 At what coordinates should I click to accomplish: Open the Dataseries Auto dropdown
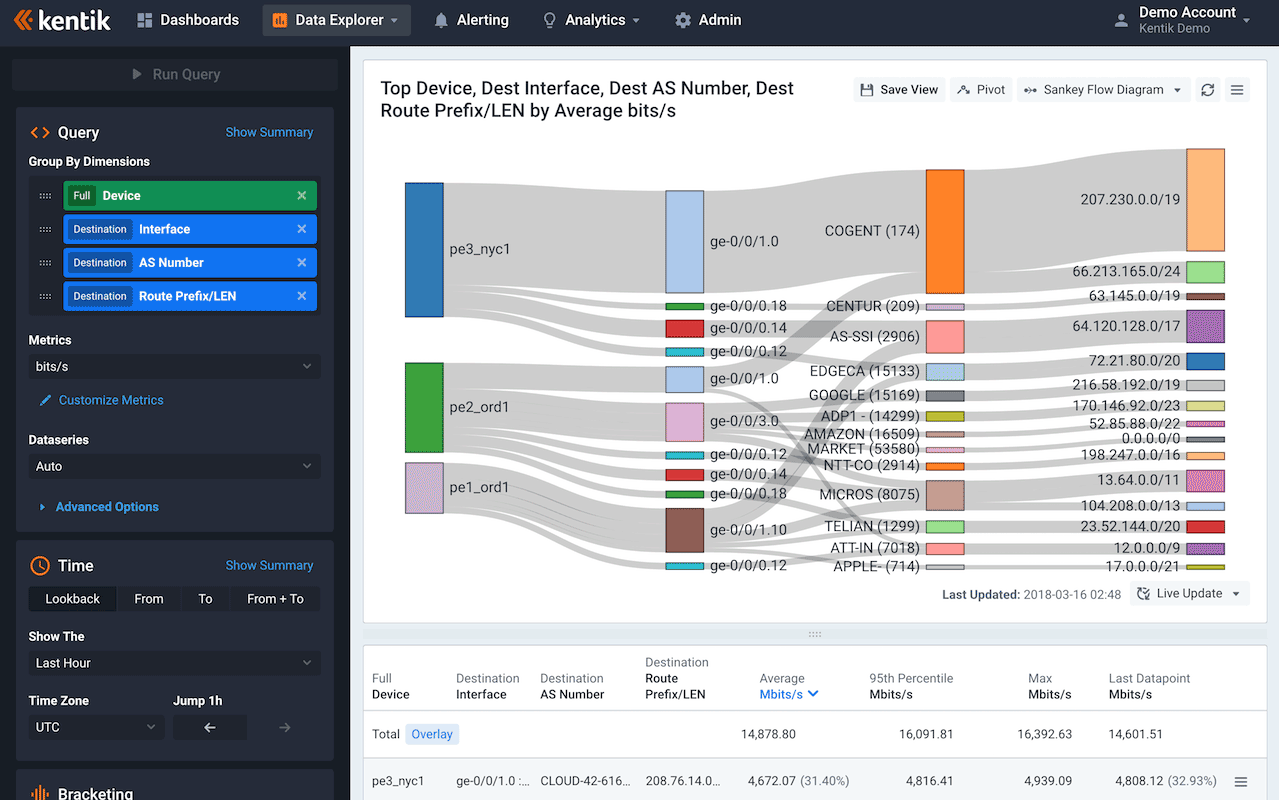click(x=174, y=466)
